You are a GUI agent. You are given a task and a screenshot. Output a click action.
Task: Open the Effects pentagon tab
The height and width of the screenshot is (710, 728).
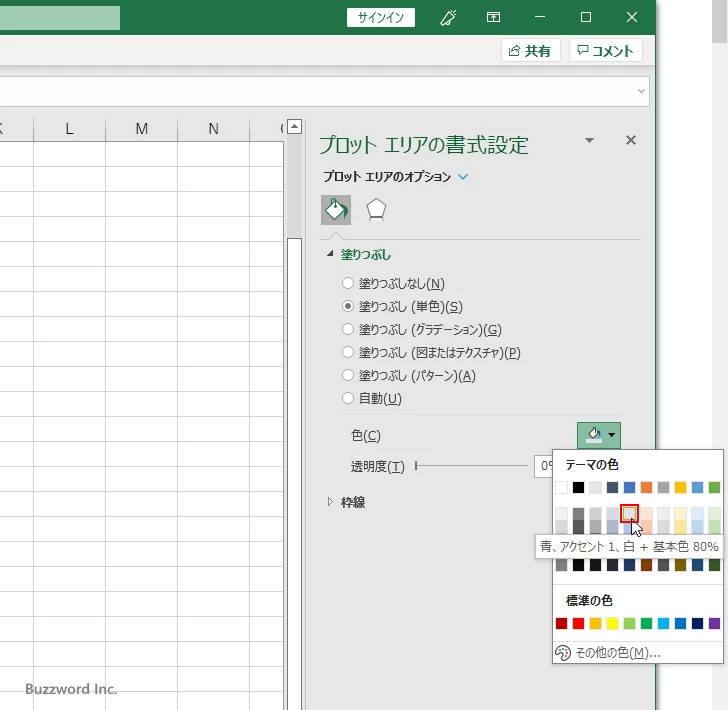pos(376,210)
